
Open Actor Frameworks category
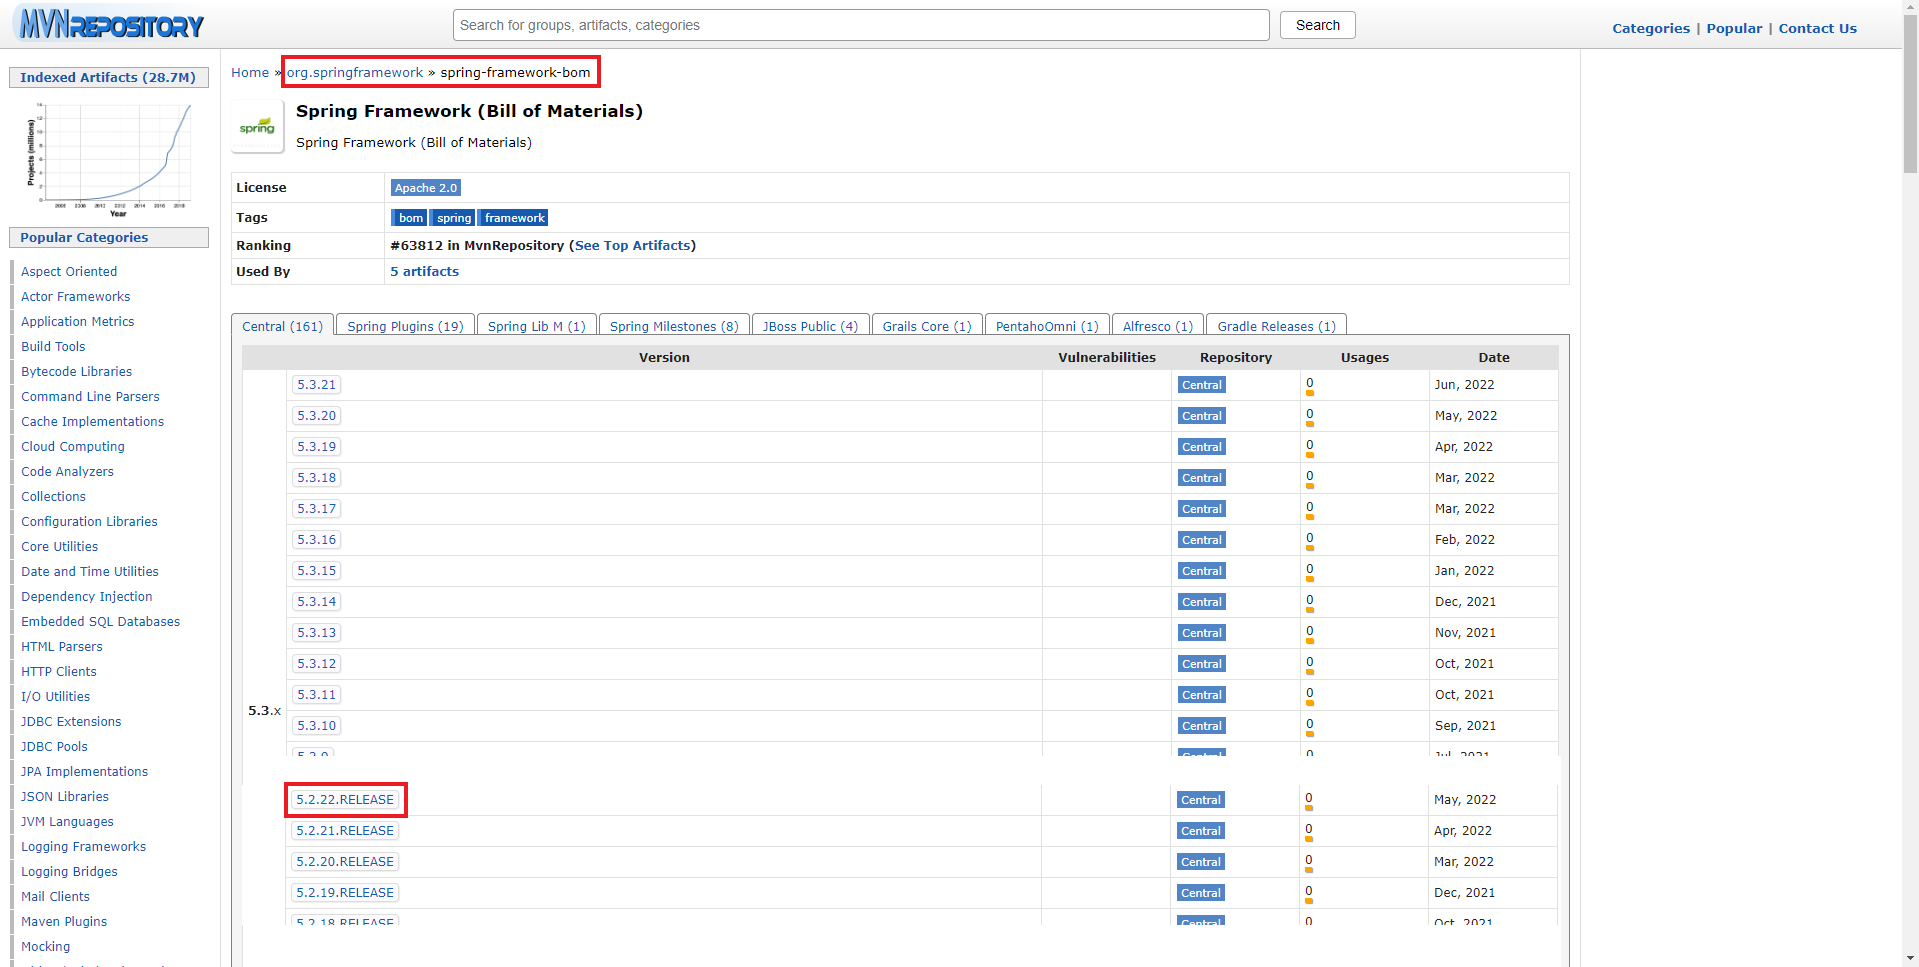click(75, 296)
